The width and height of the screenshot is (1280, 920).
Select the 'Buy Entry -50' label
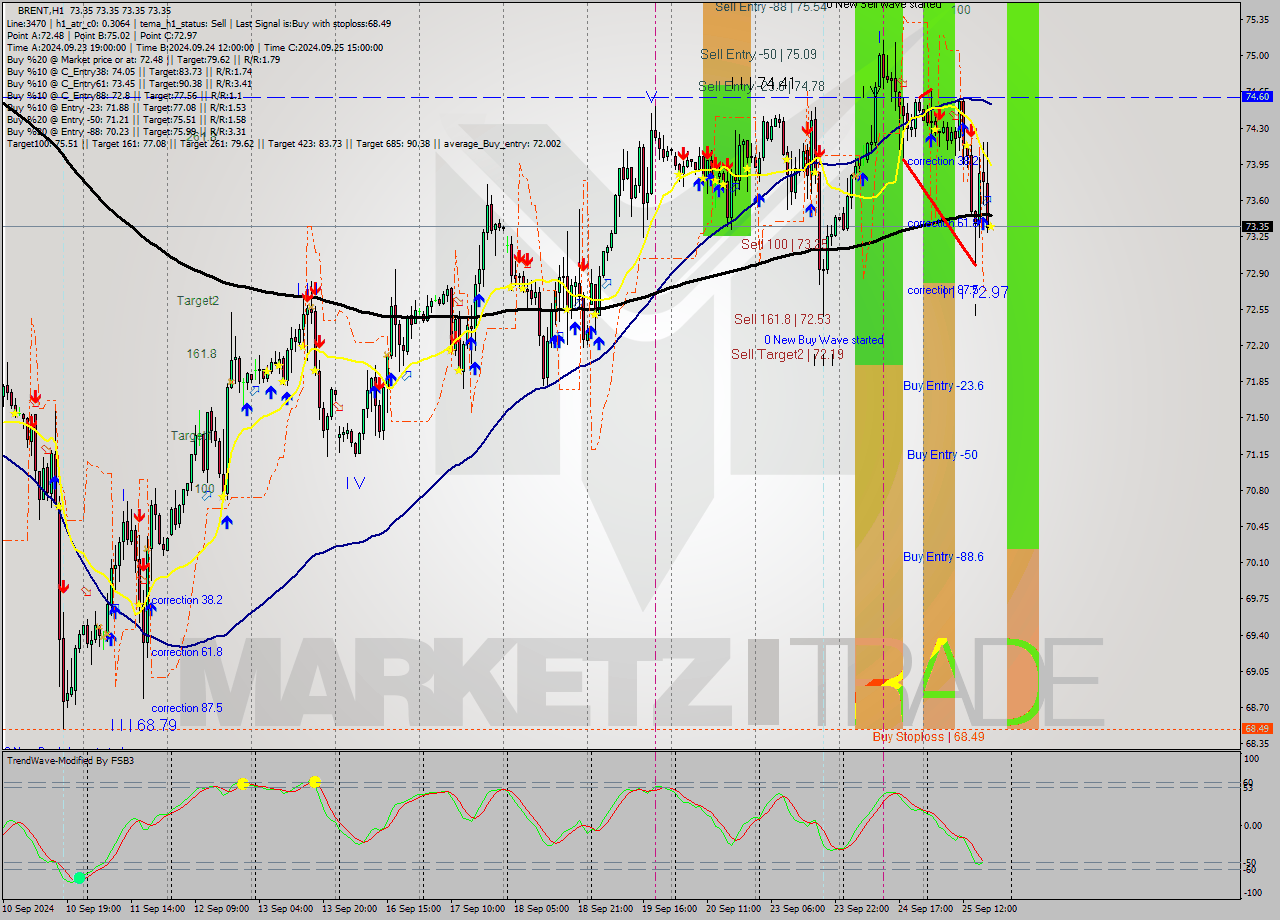(x=942, y=455)
